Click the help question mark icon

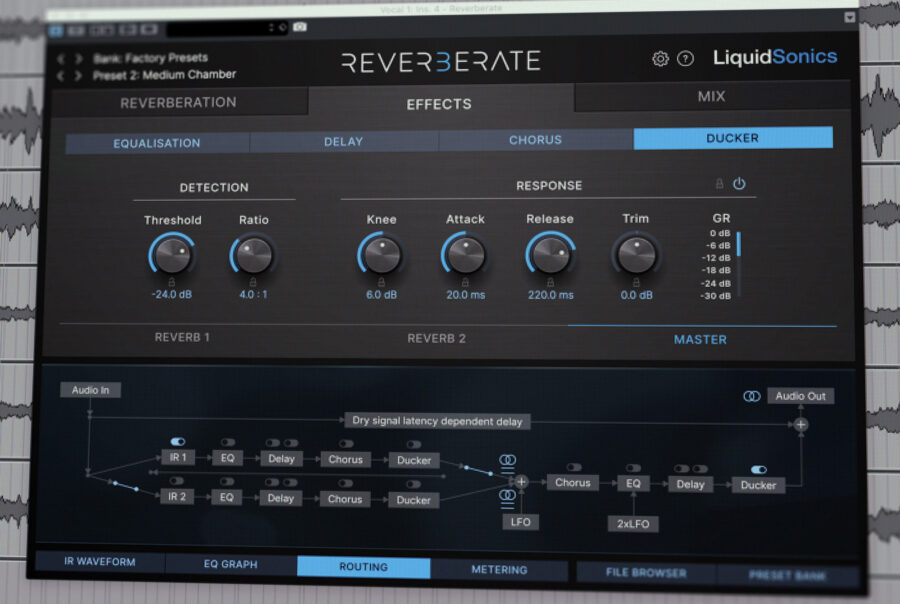point(684,58)
